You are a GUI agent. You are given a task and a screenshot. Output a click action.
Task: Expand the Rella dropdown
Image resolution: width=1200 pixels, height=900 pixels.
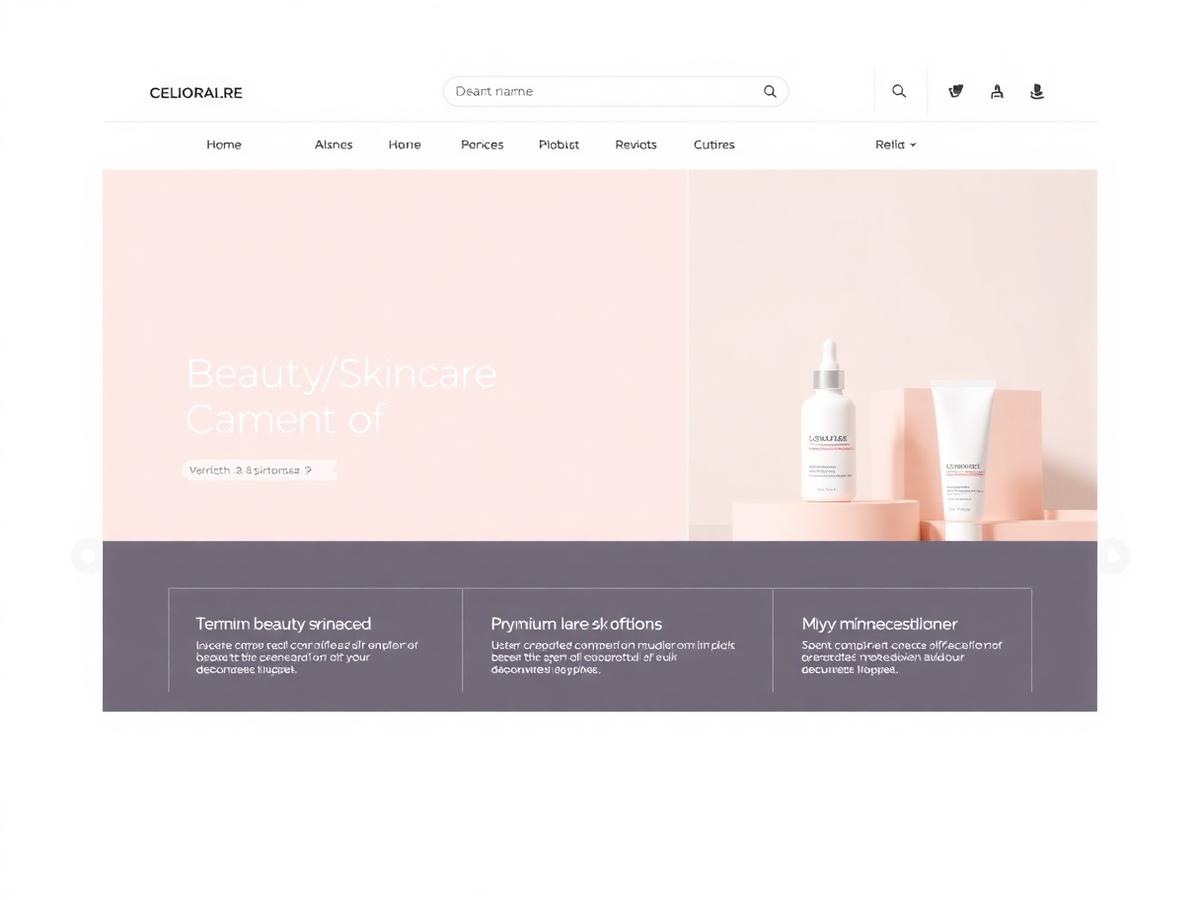pos(896,145)
